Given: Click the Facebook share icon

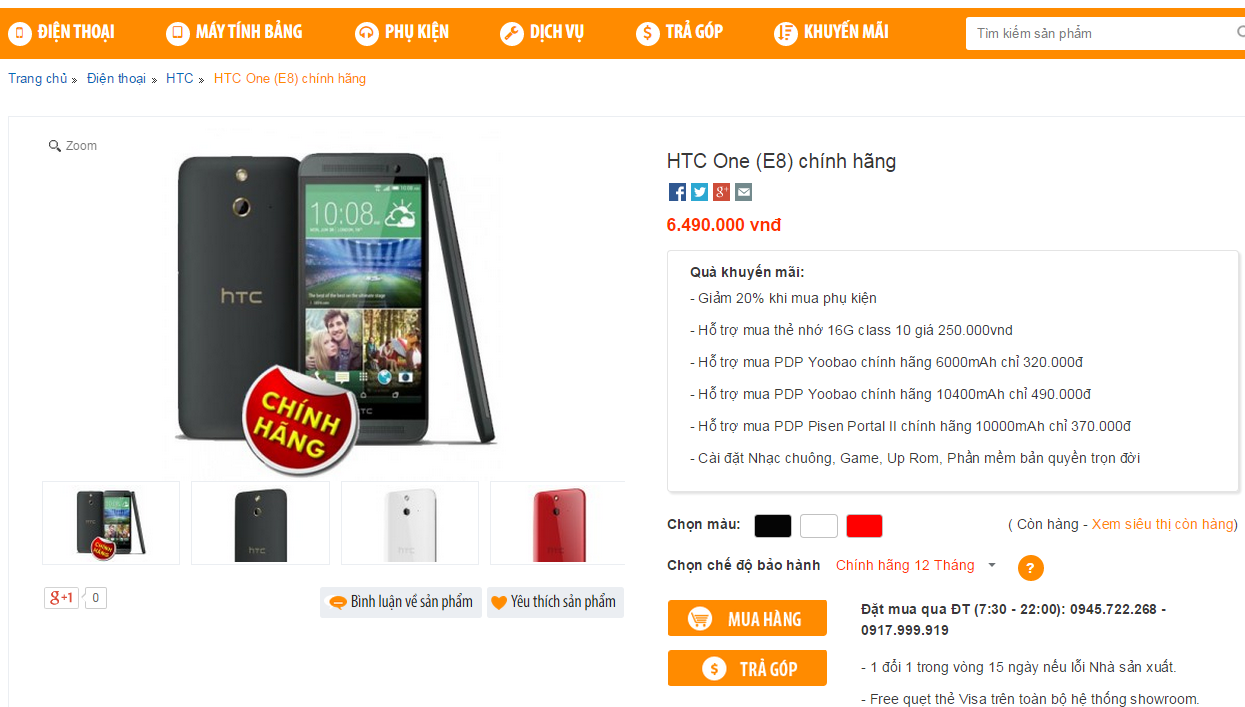Looking at the screenshot, I should (678, 192).
